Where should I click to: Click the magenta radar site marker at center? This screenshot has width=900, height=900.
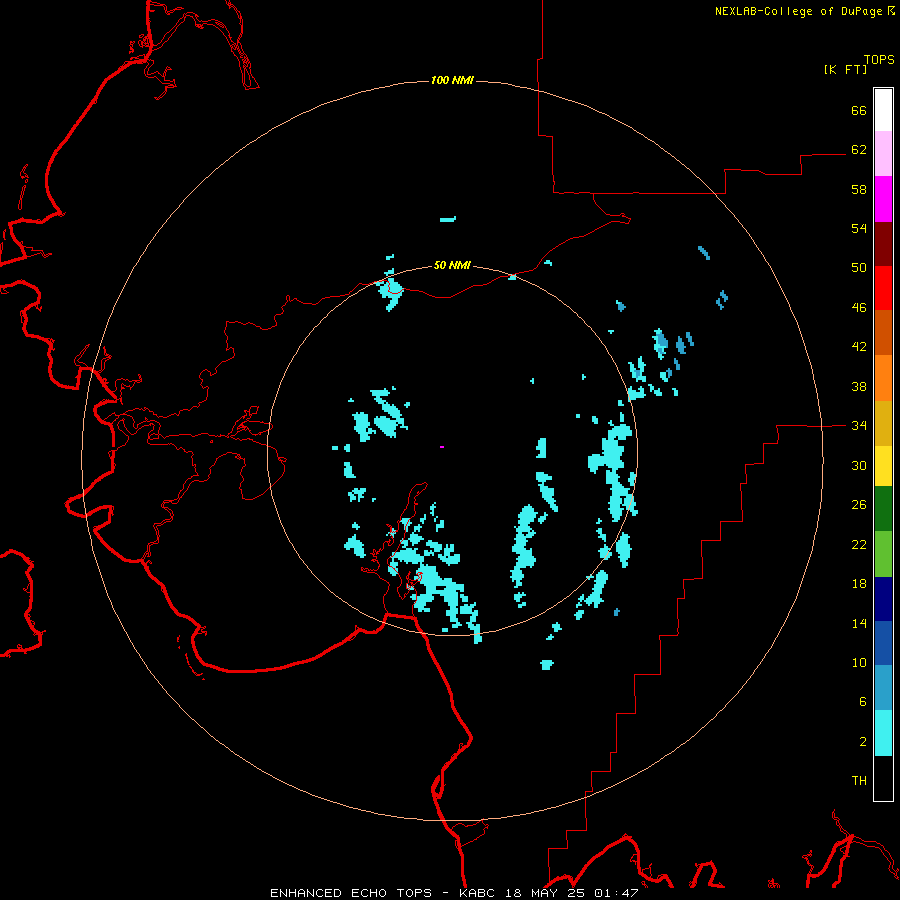(442, 447)
